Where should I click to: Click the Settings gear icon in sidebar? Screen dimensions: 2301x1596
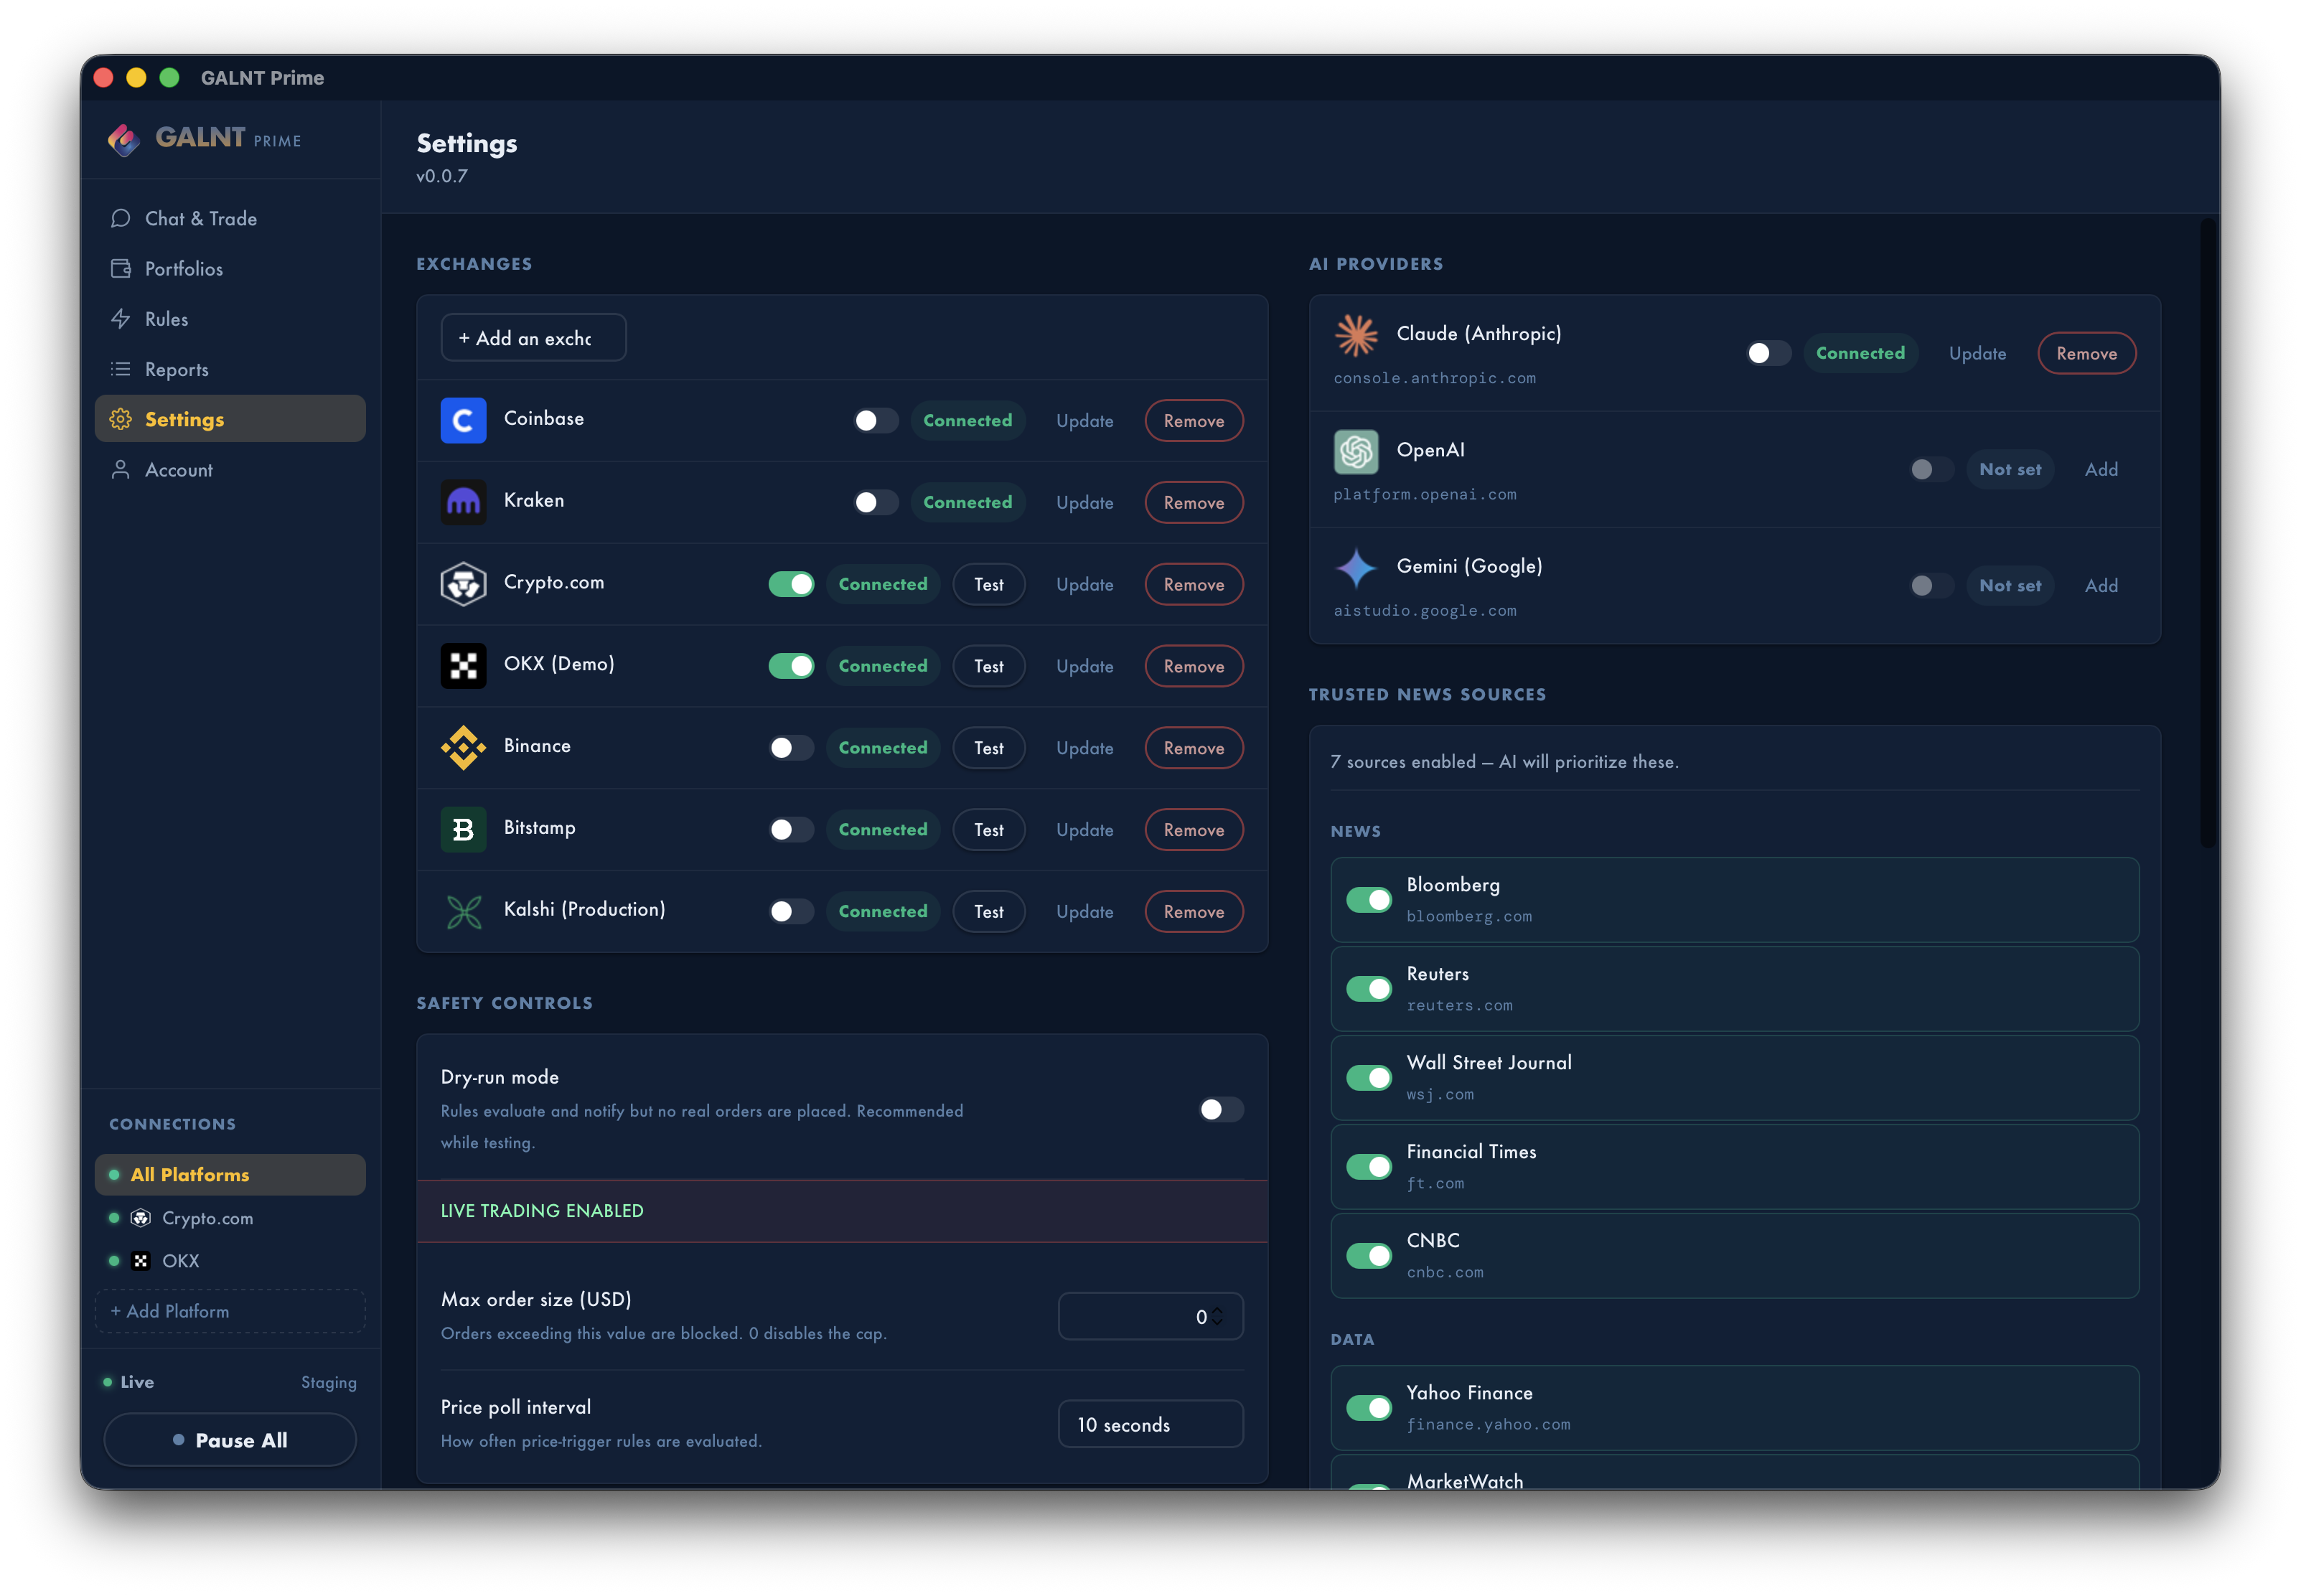pyautogui.click(x=121, y=419)
